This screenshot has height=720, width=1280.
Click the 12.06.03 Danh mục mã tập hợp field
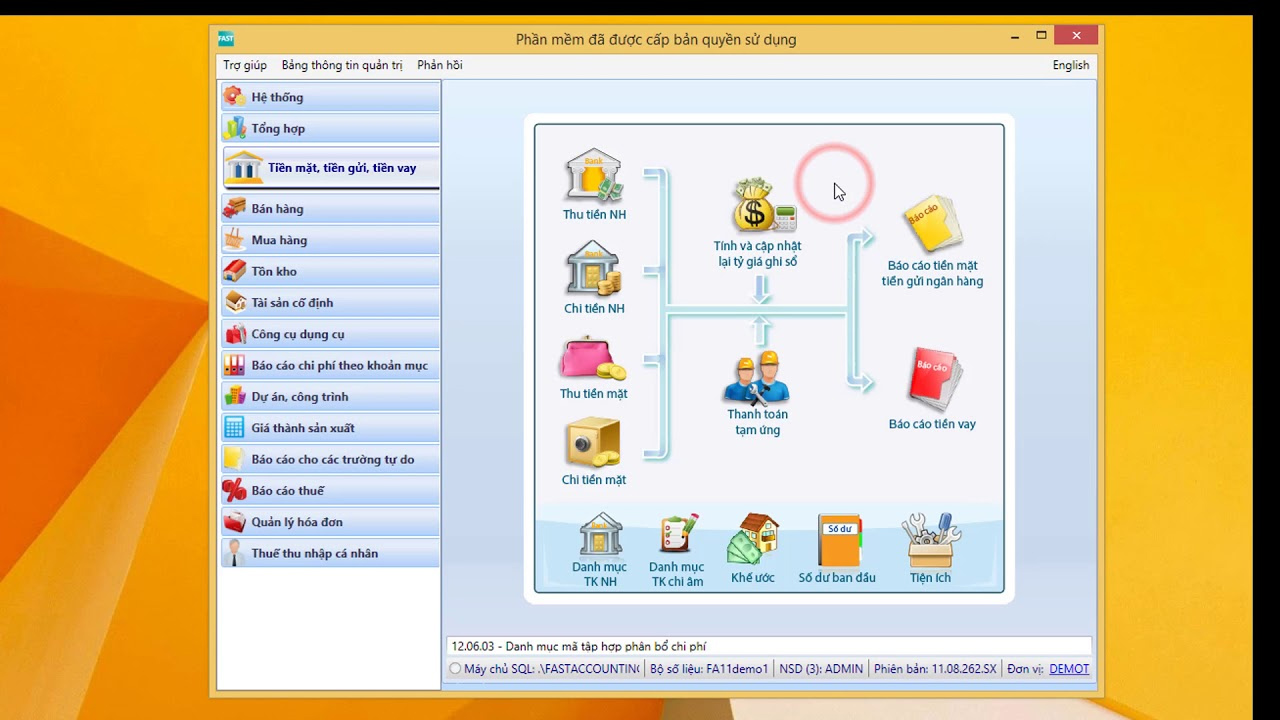coord(769,647)
